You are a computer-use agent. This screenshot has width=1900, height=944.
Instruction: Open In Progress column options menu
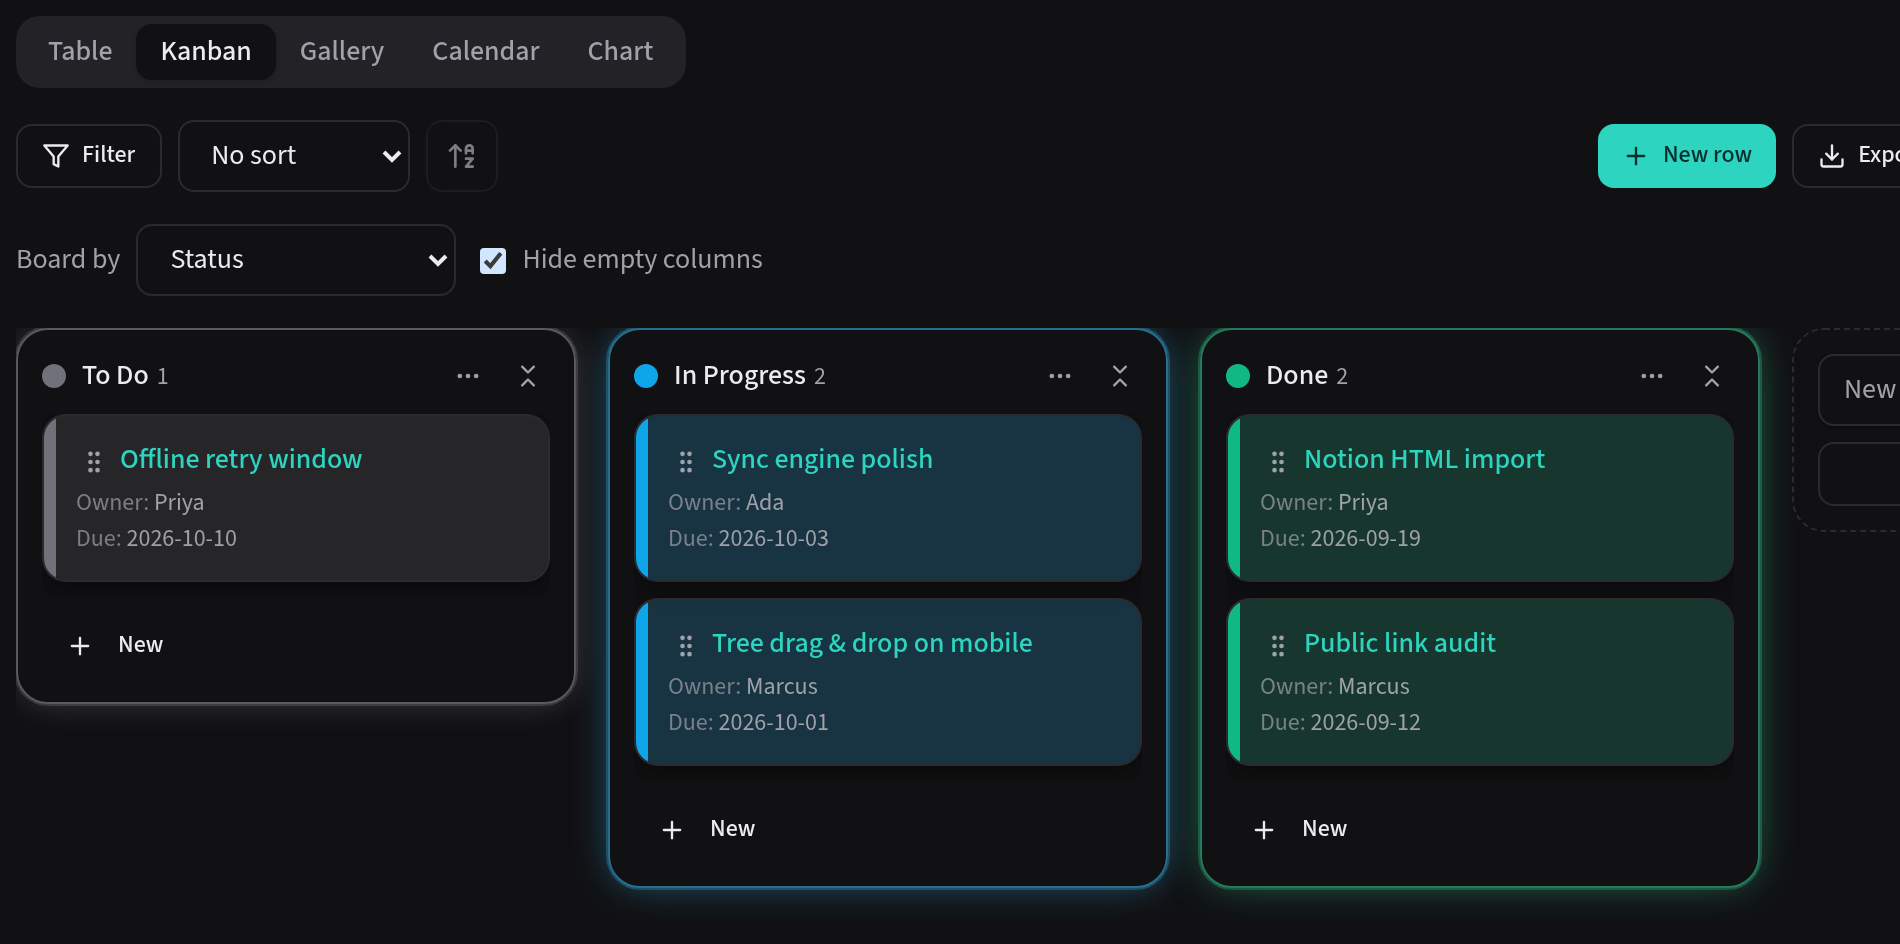coord(1060,376)
